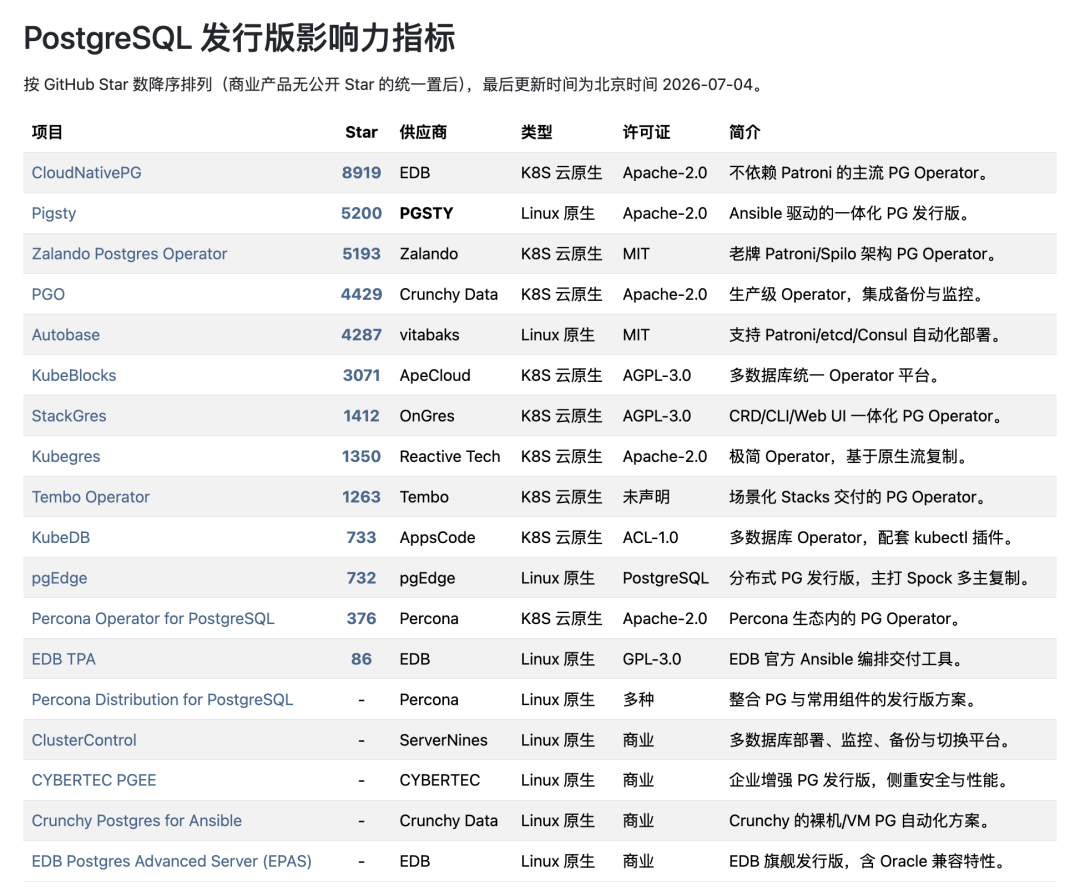
Task: Click the Percona Operator for PostgreSQL link
Action: point(153,619)
